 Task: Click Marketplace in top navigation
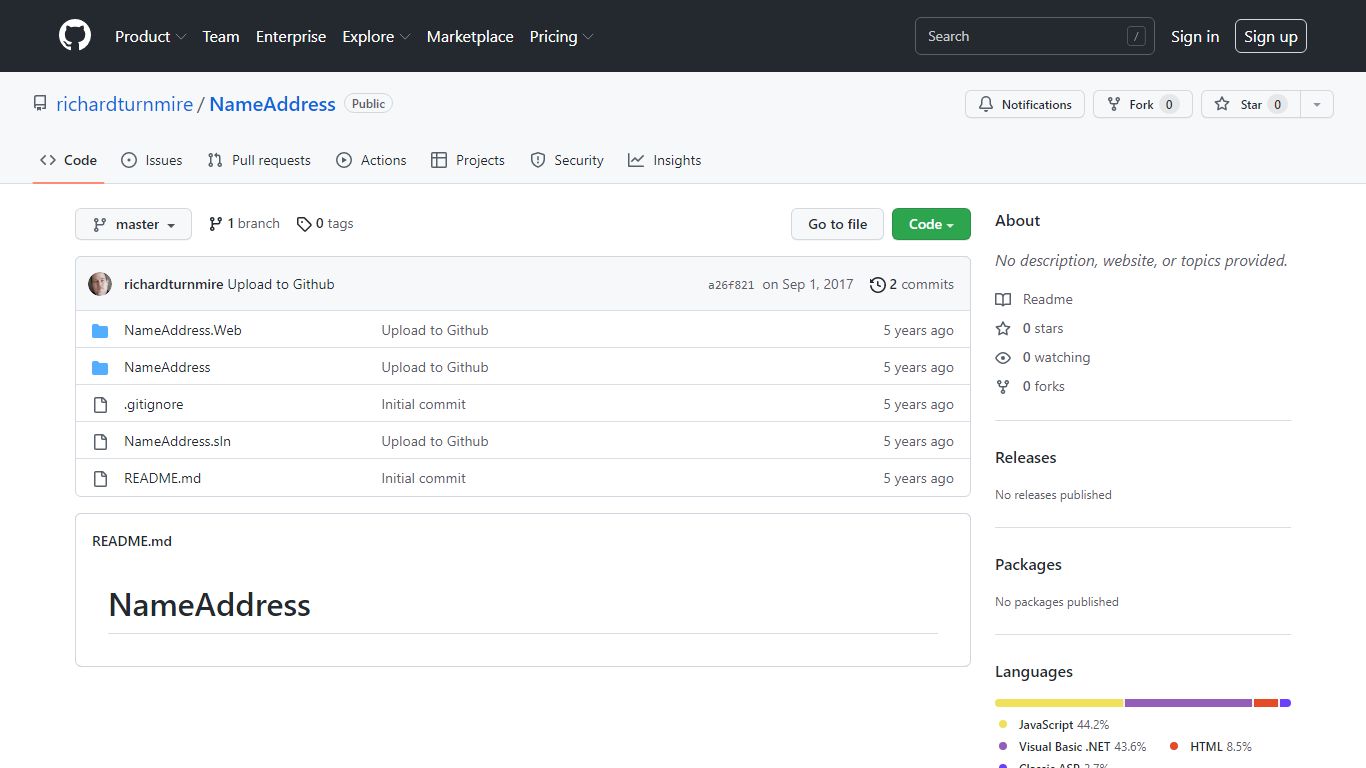[x=470, y=36]
